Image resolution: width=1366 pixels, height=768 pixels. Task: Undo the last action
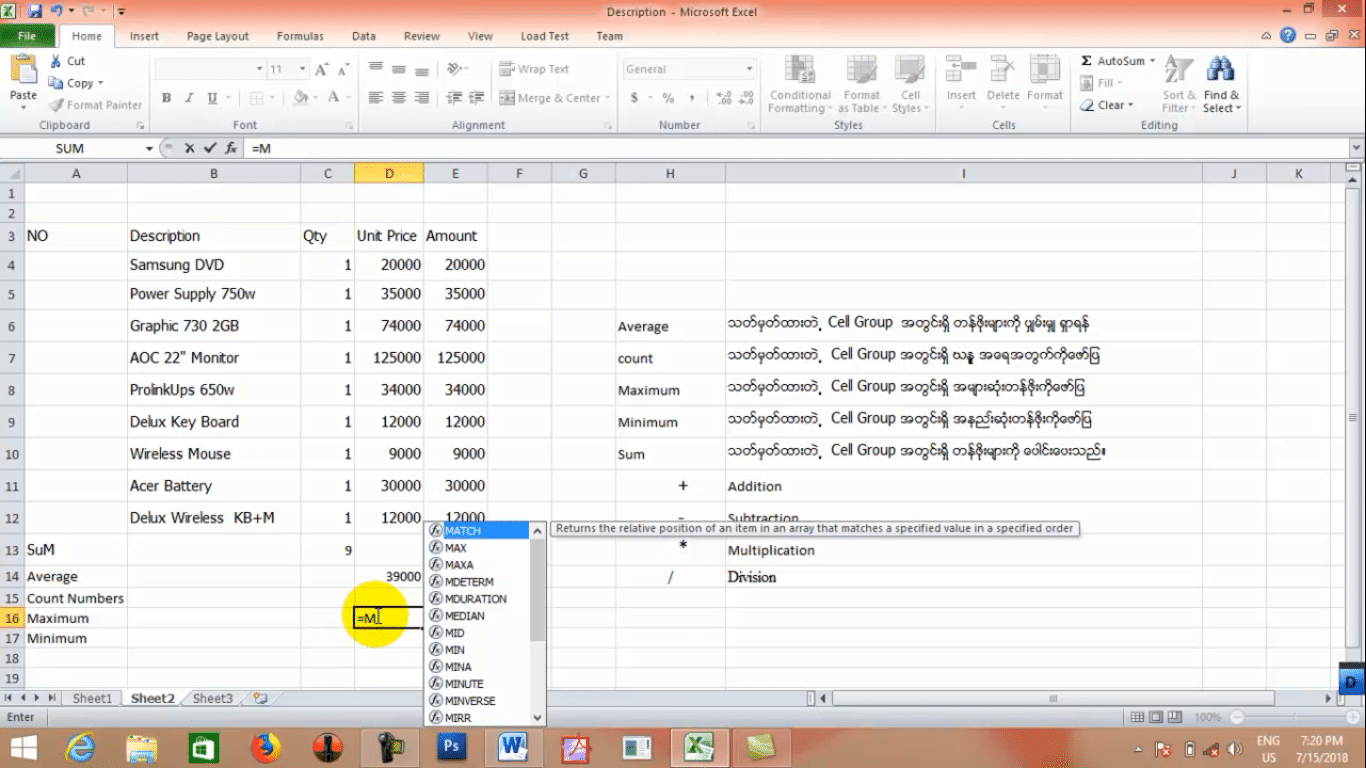[x=57, y=11]
